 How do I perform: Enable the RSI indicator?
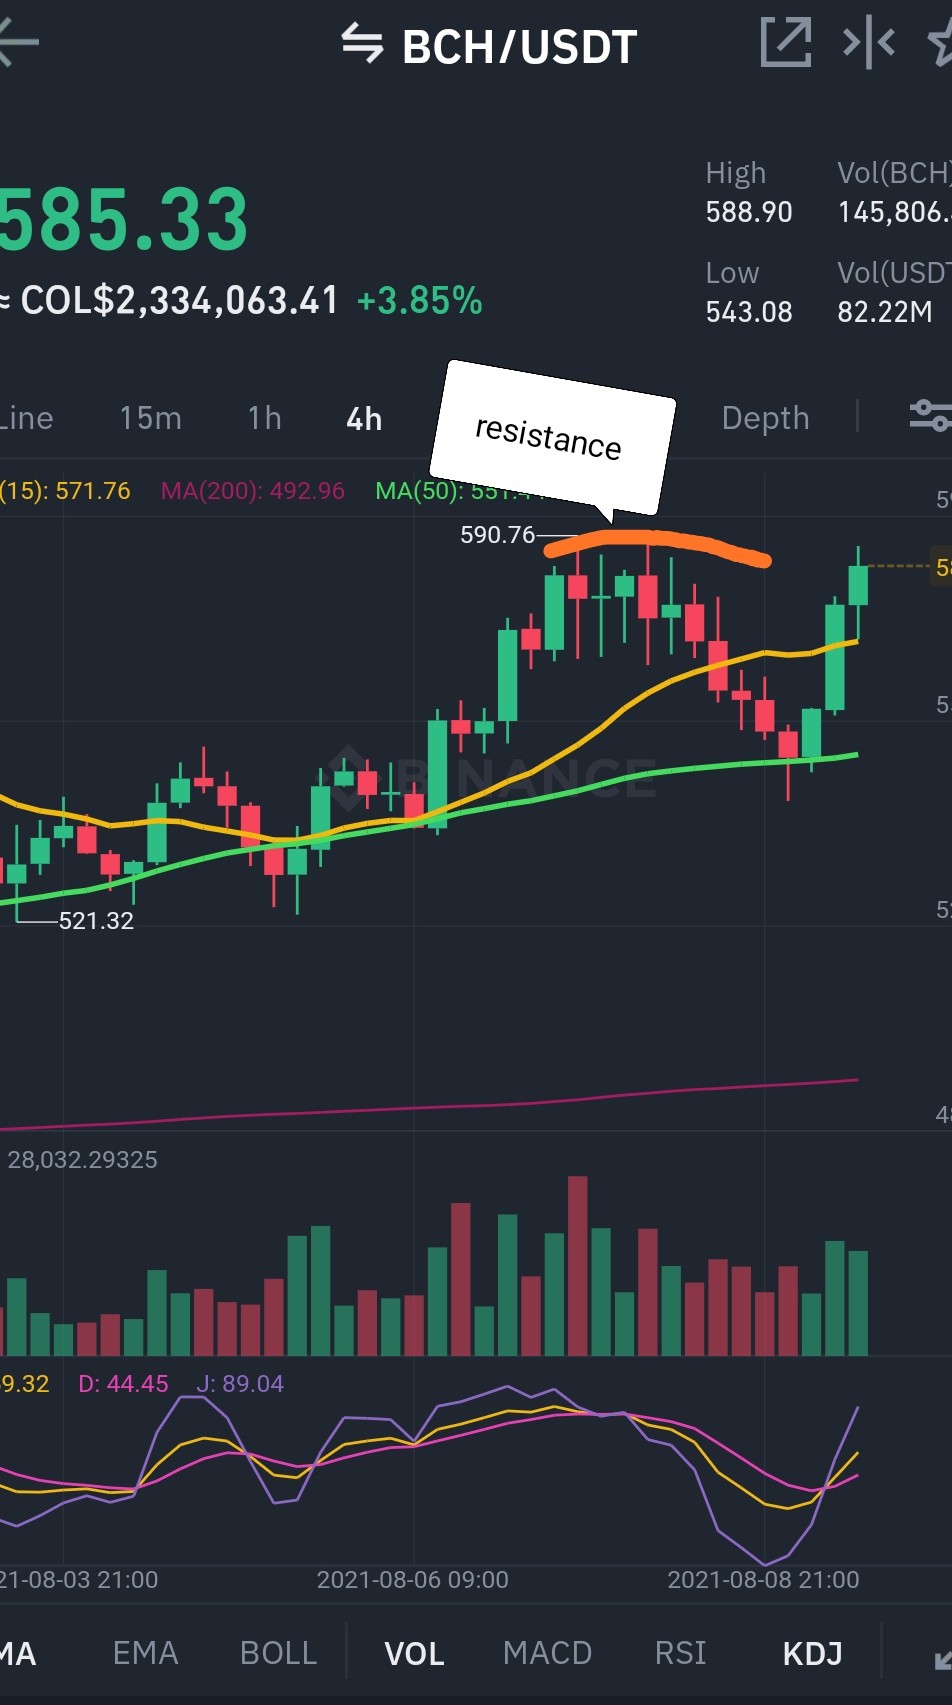(680, 1653)
